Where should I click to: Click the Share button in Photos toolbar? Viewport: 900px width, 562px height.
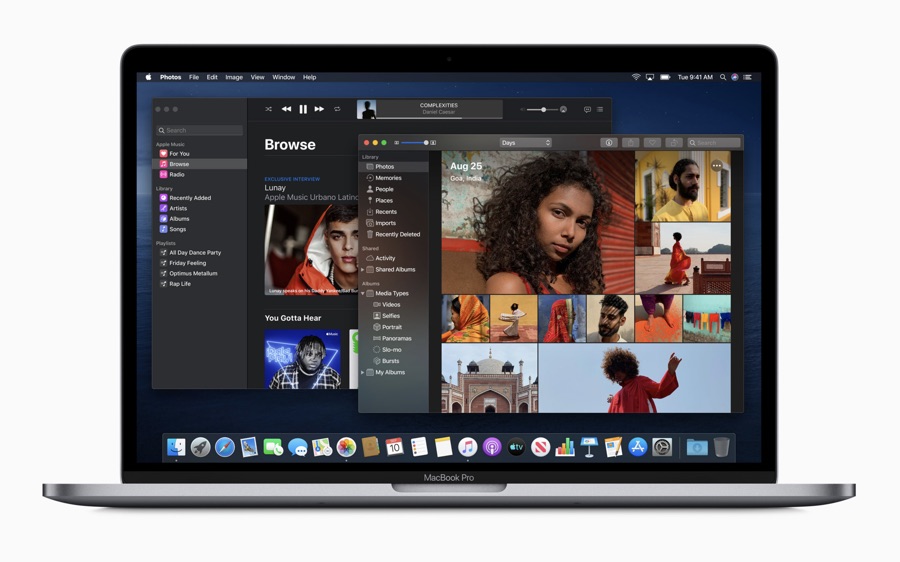click(630, 142)
